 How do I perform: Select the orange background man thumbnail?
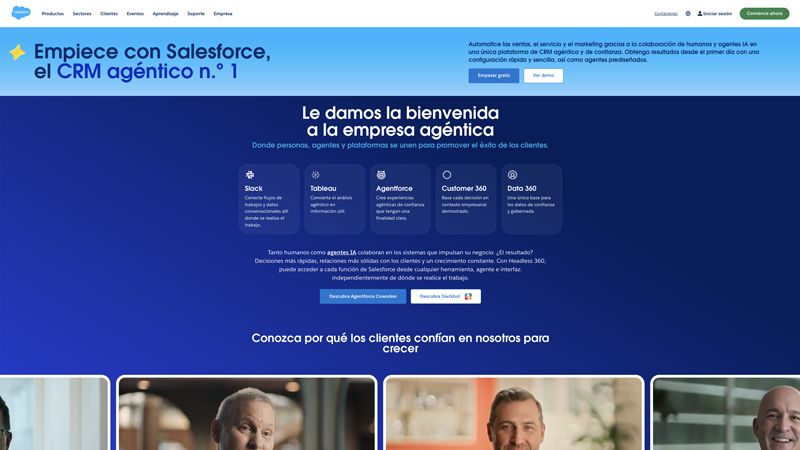tap(514, 413)
